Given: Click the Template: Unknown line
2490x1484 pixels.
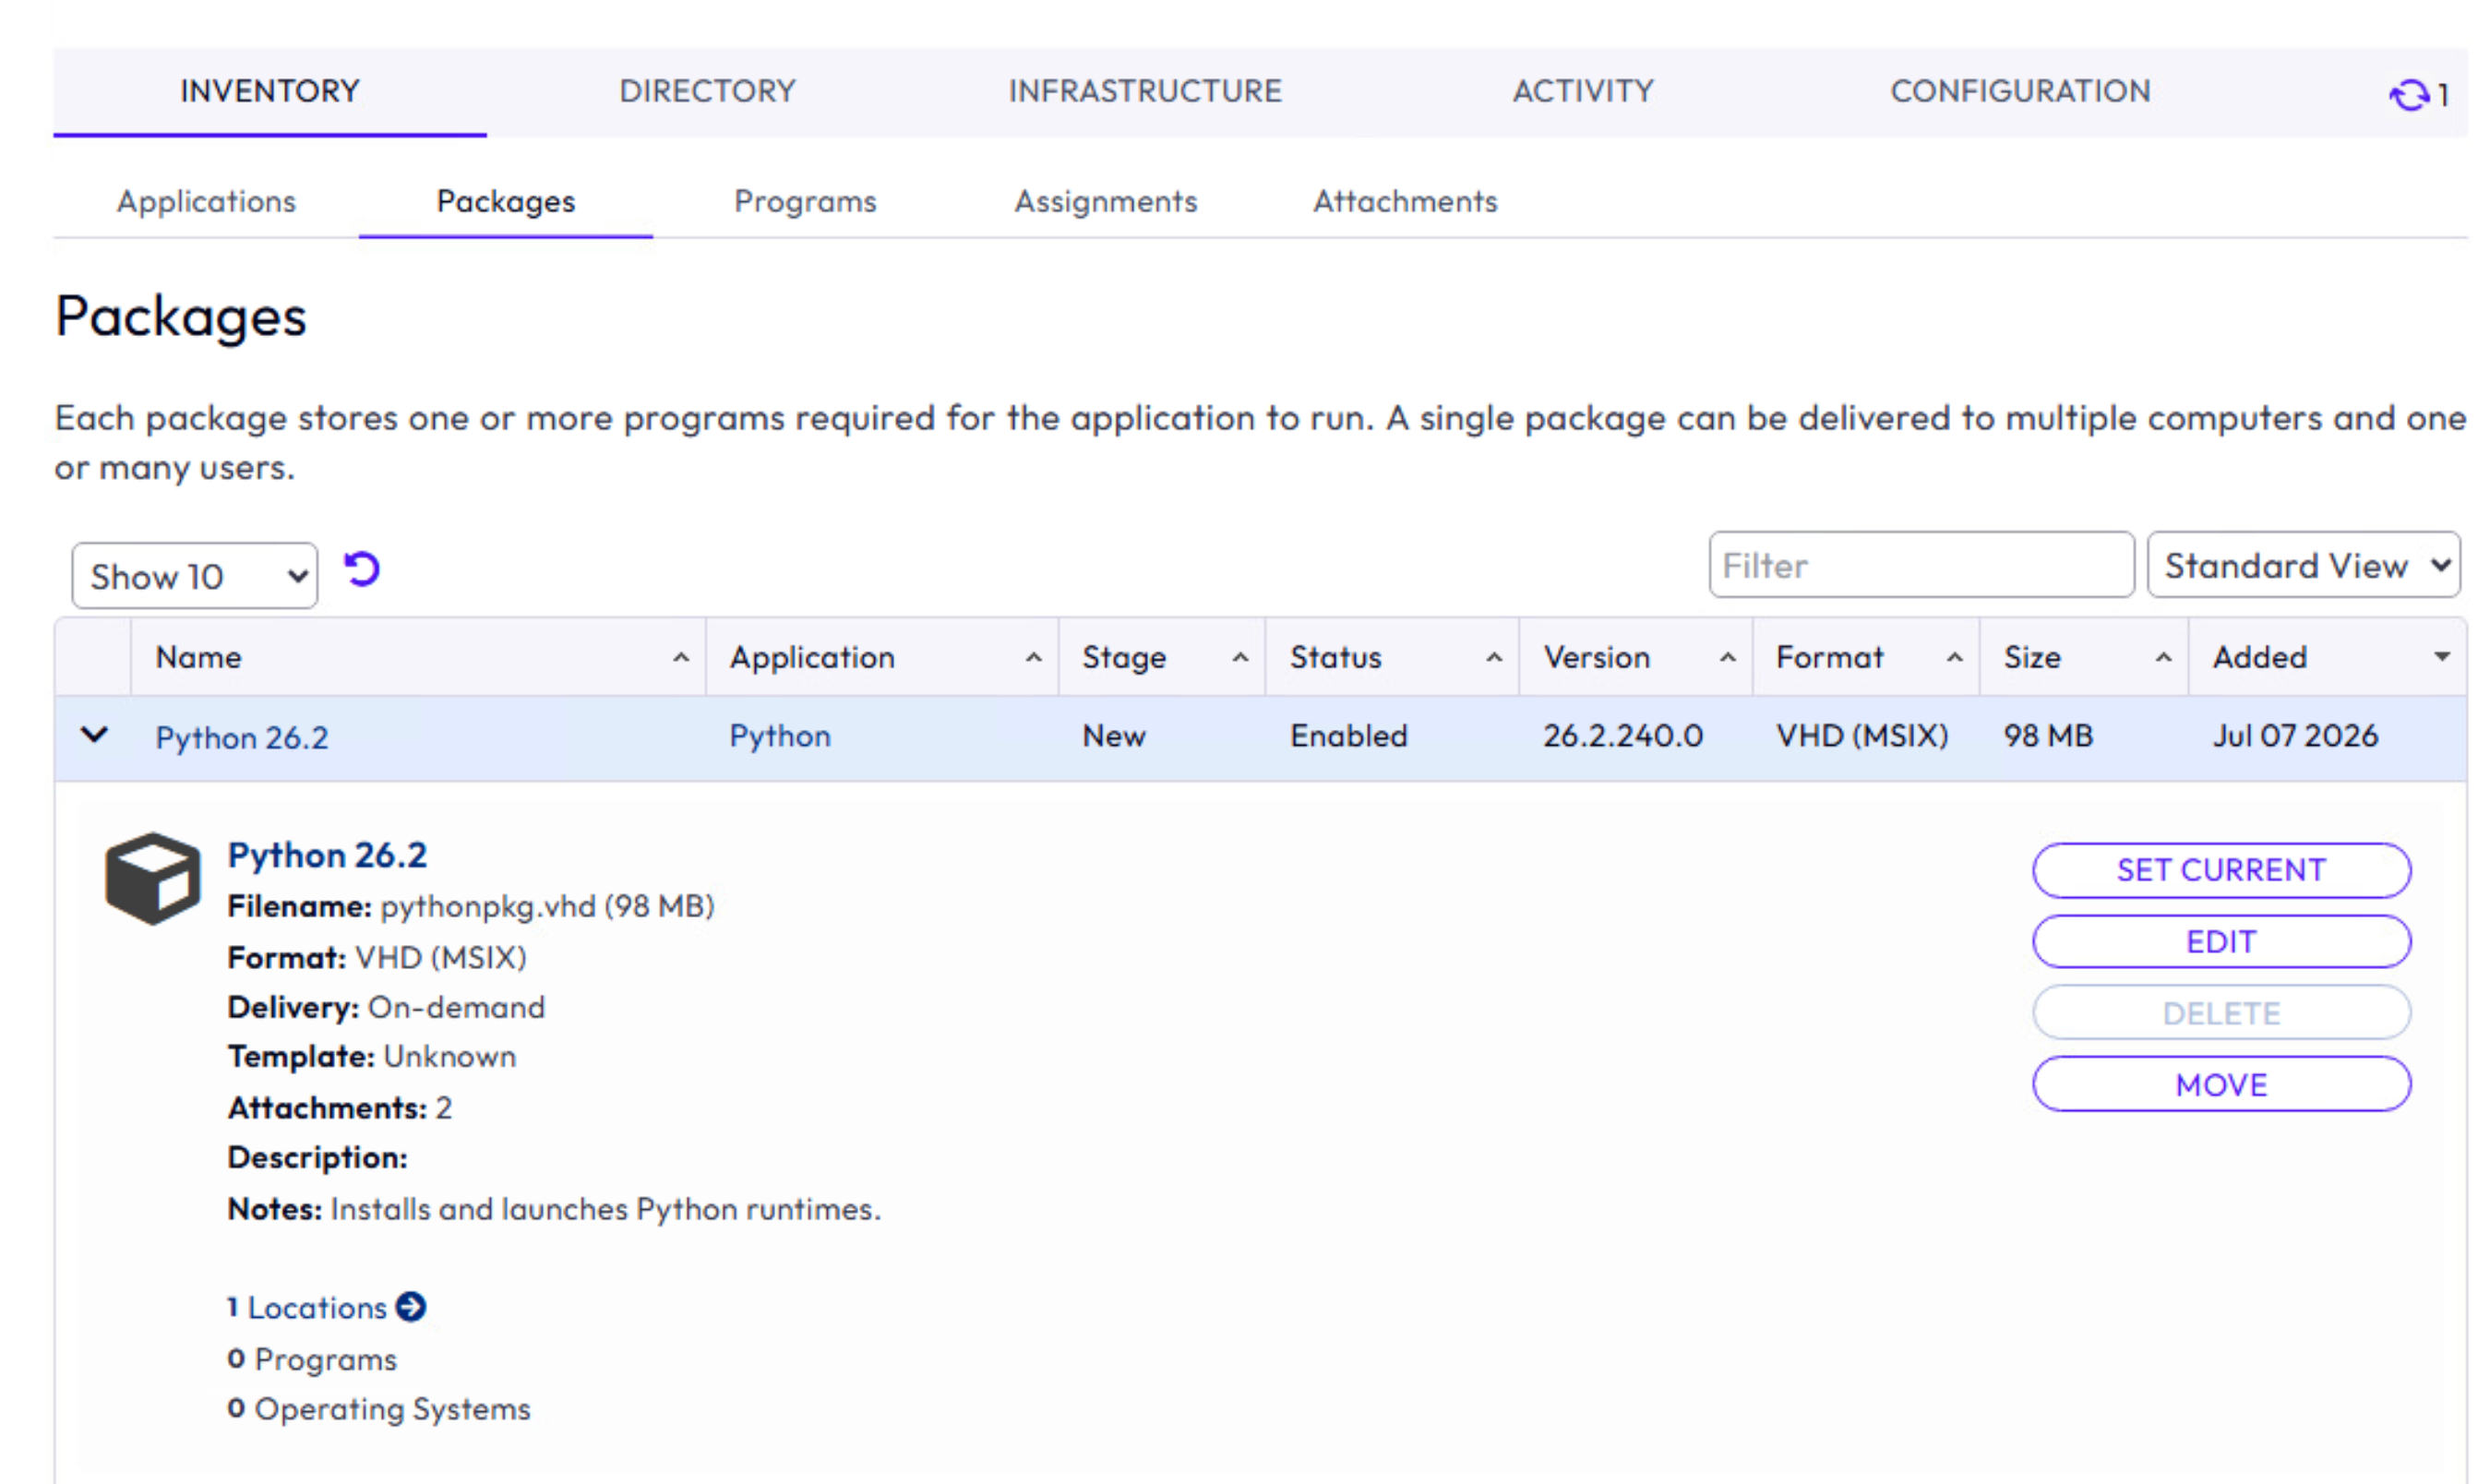Looking at the screenshot, I should click(x=372, y=1057).
